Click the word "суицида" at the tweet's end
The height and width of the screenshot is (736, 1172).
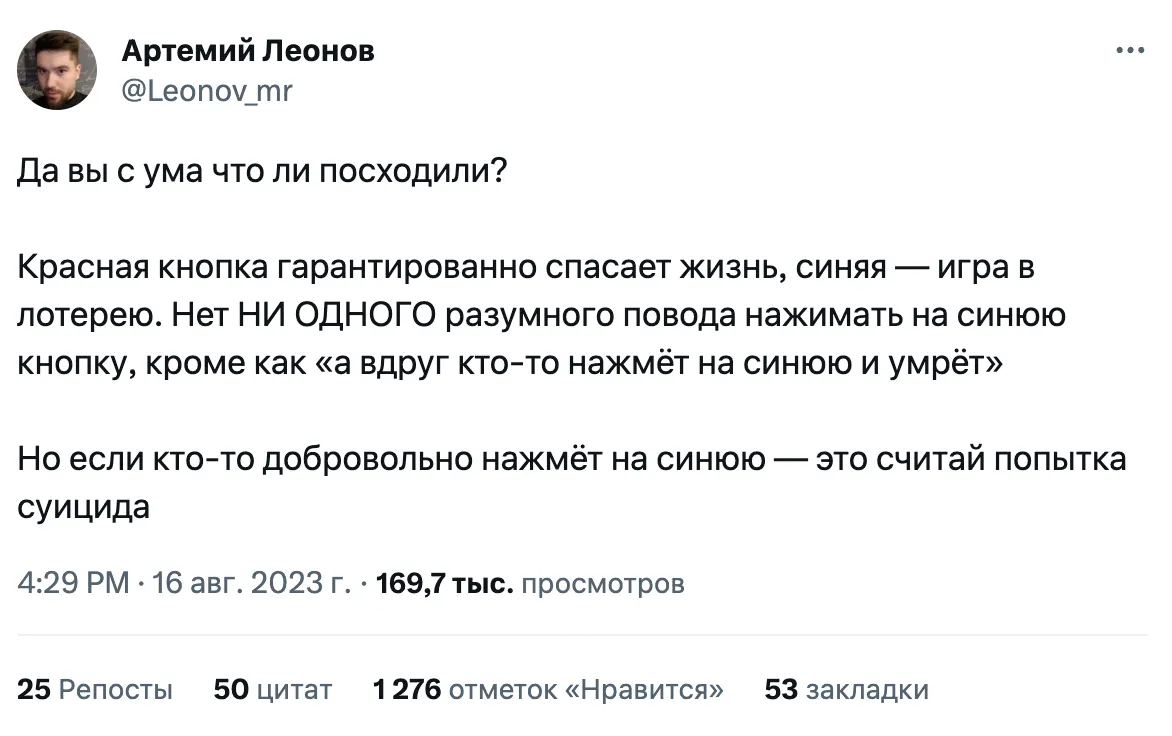pyautogui.click(x=84, y=507)
